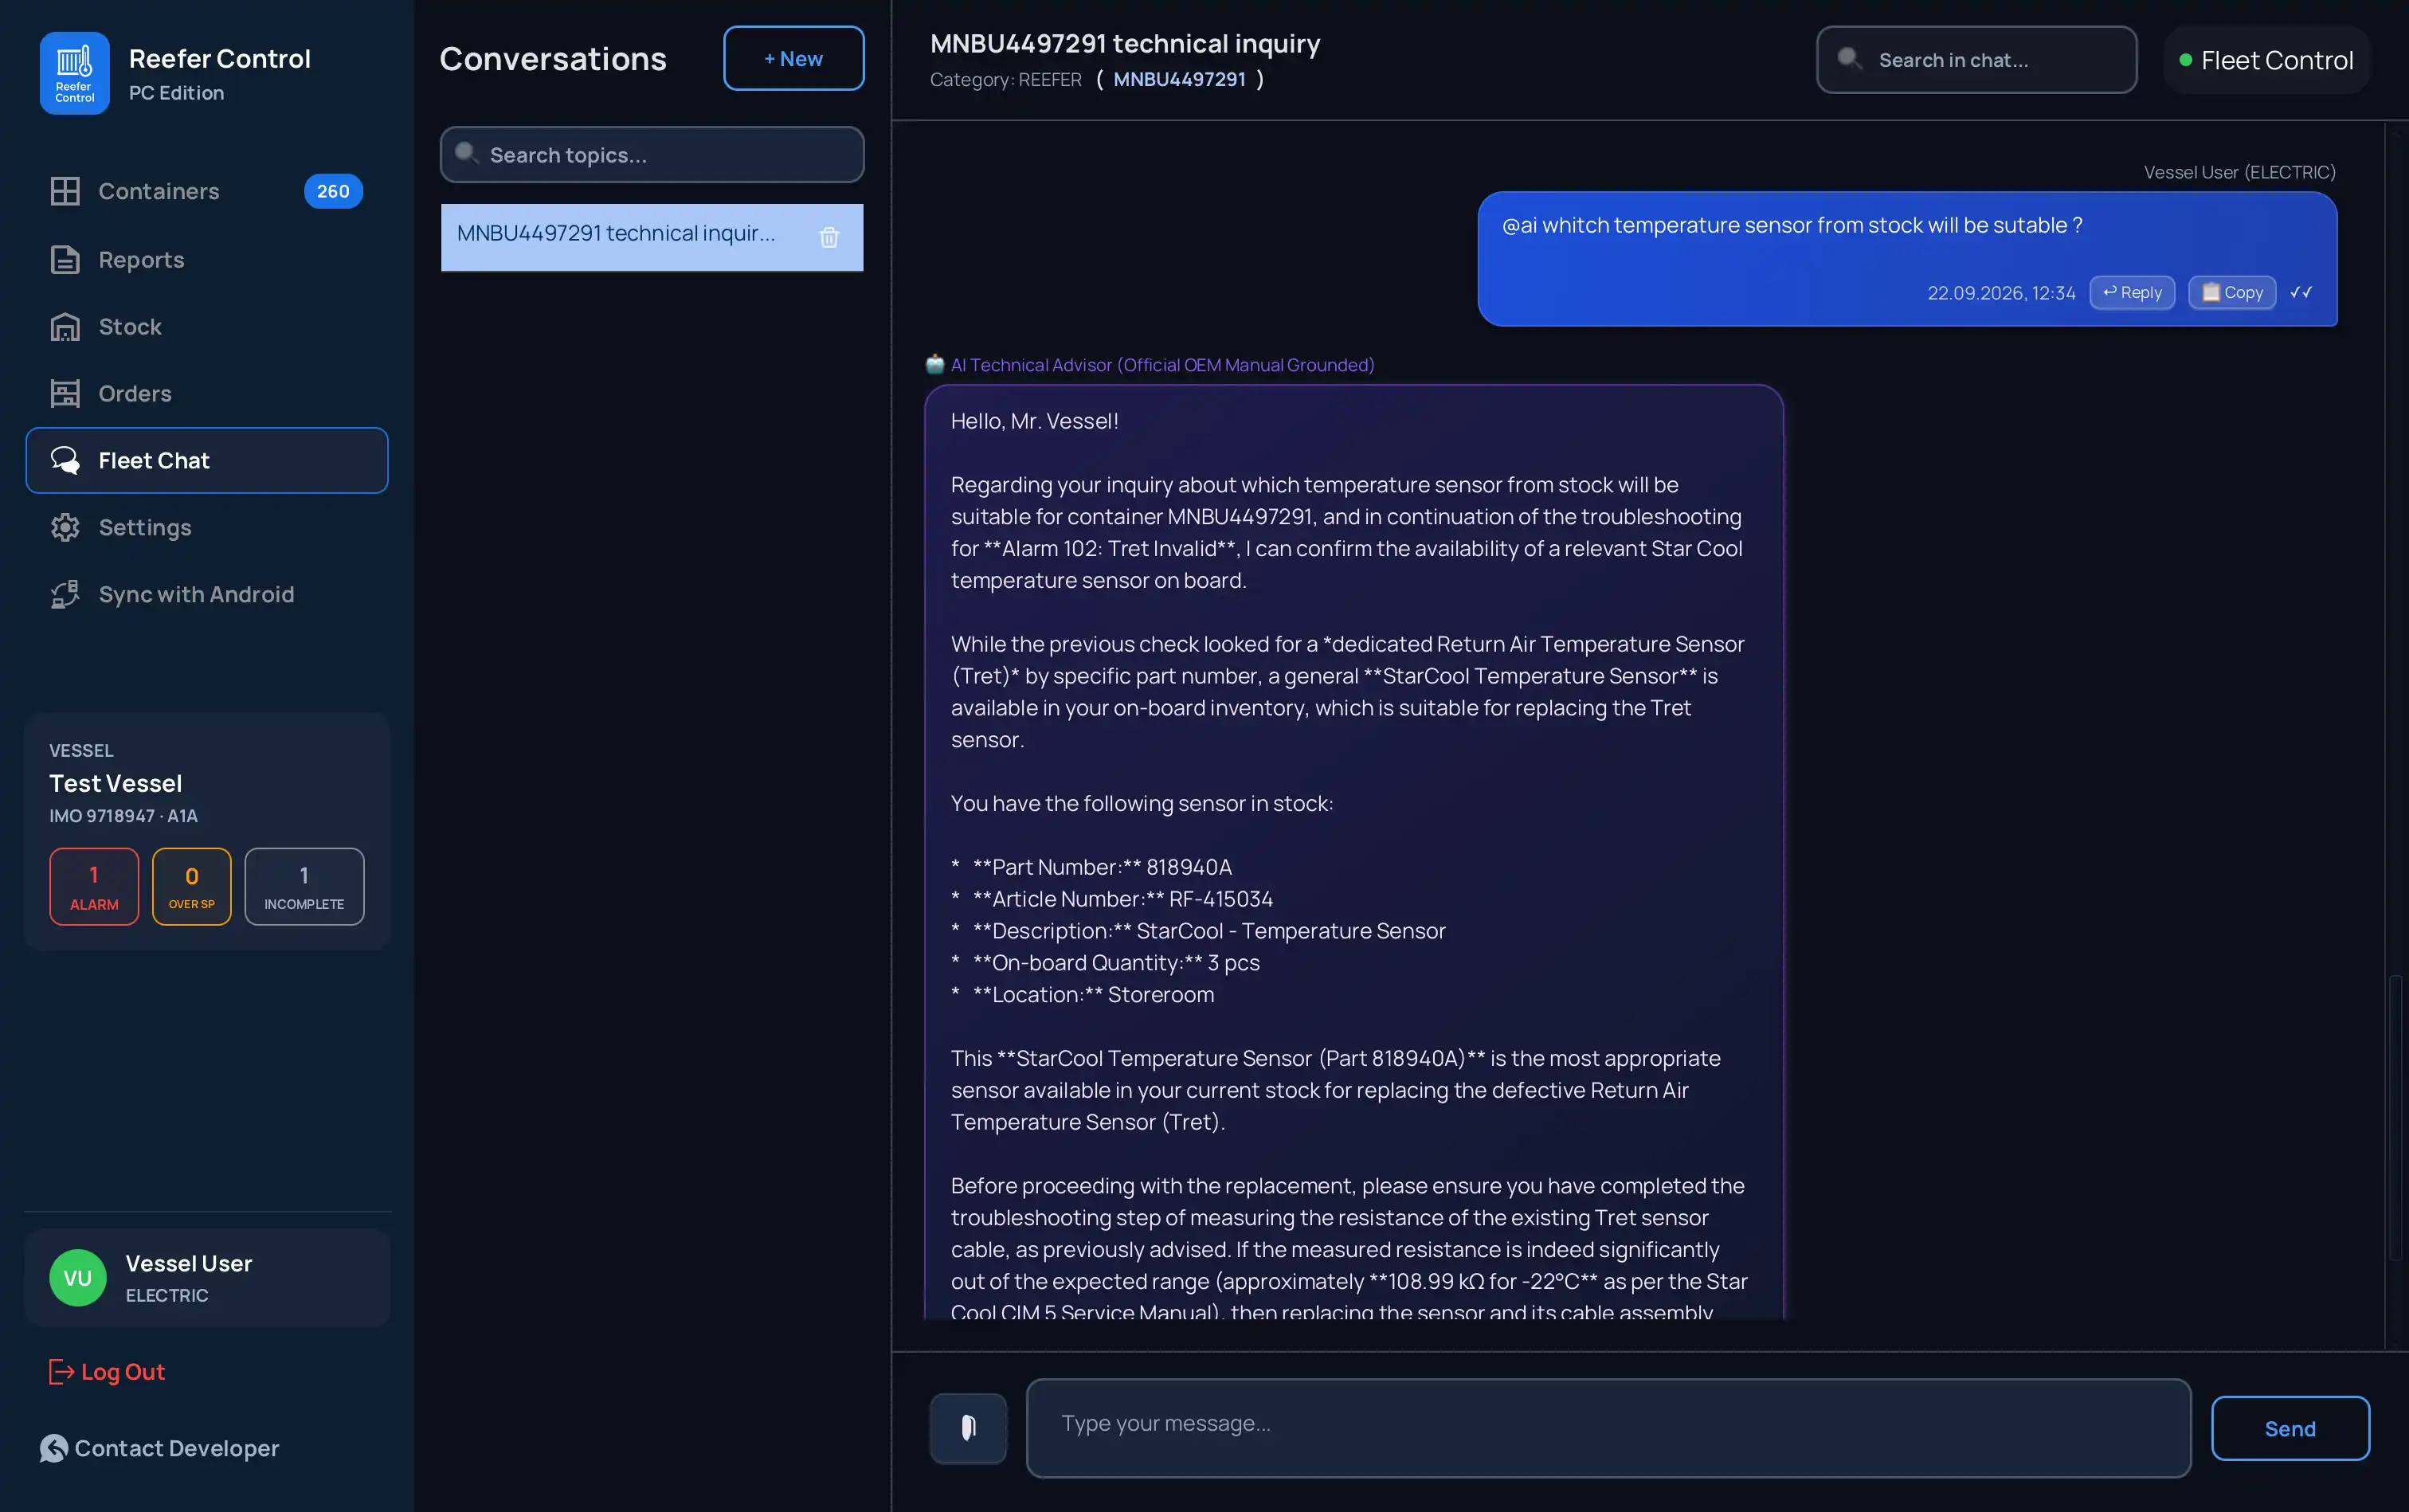Send the chat message

[x=2290, y=1428]
